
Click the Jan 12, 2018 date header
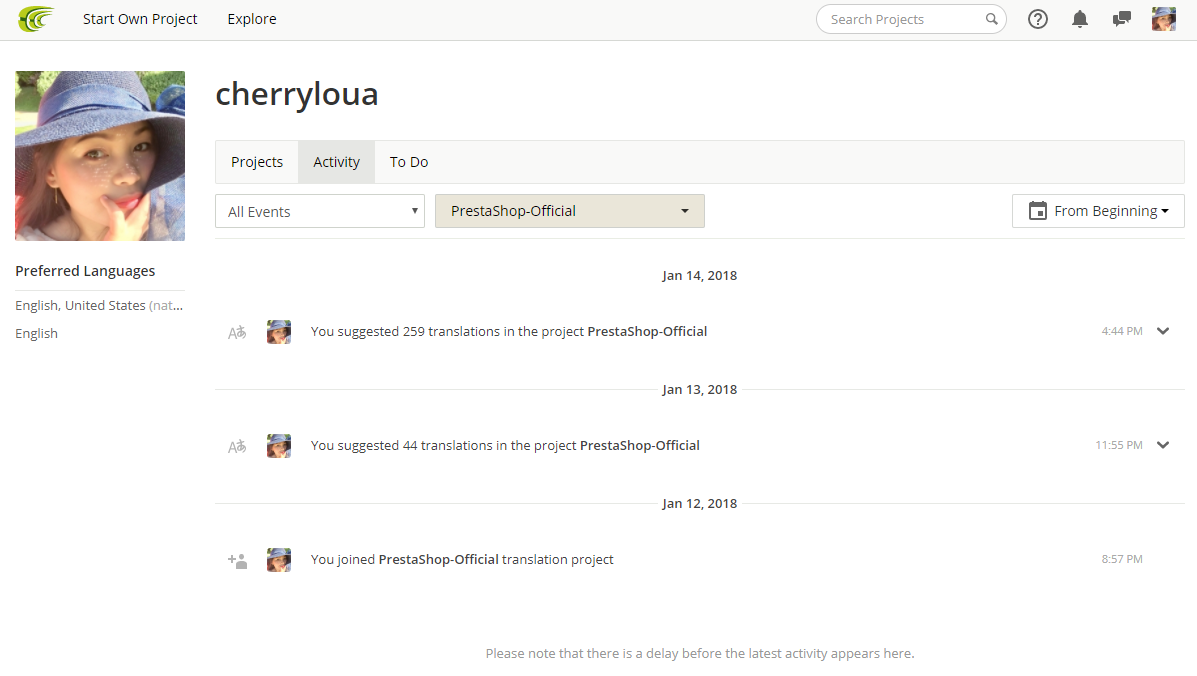point(699,504)
